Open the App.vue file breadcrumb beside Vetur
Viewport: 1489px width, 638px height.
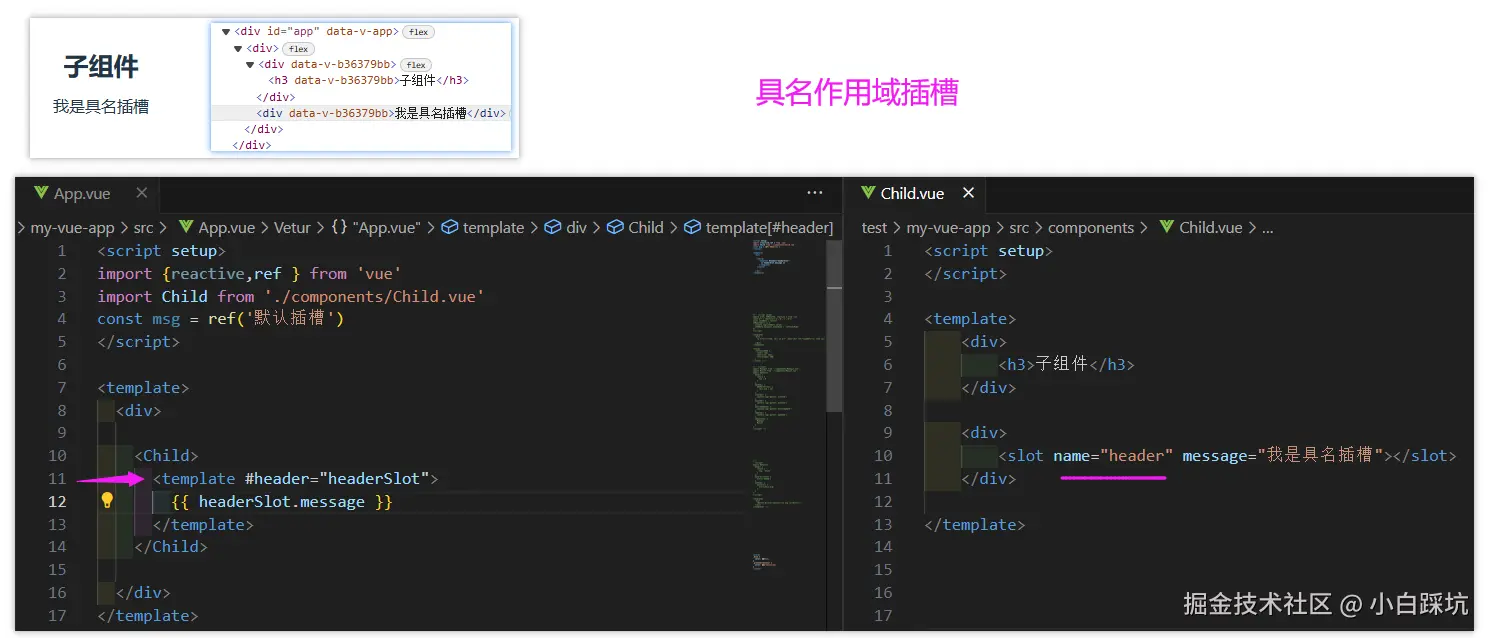click(x=217, y=227)
